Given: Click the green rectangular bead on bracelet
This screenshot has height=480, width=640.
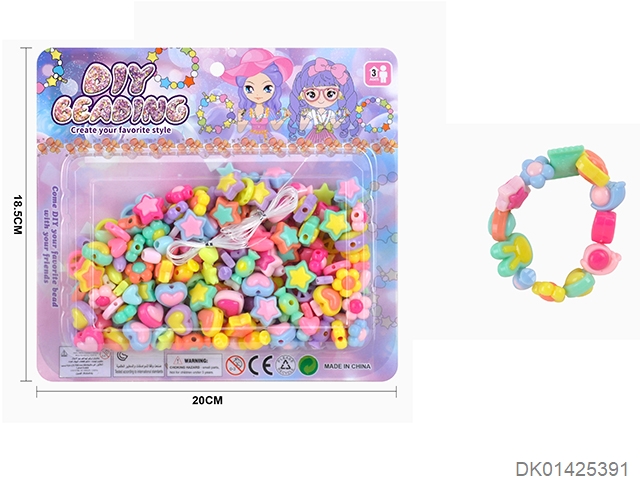Looking at the screenshot, I should [x=563, y=160].
